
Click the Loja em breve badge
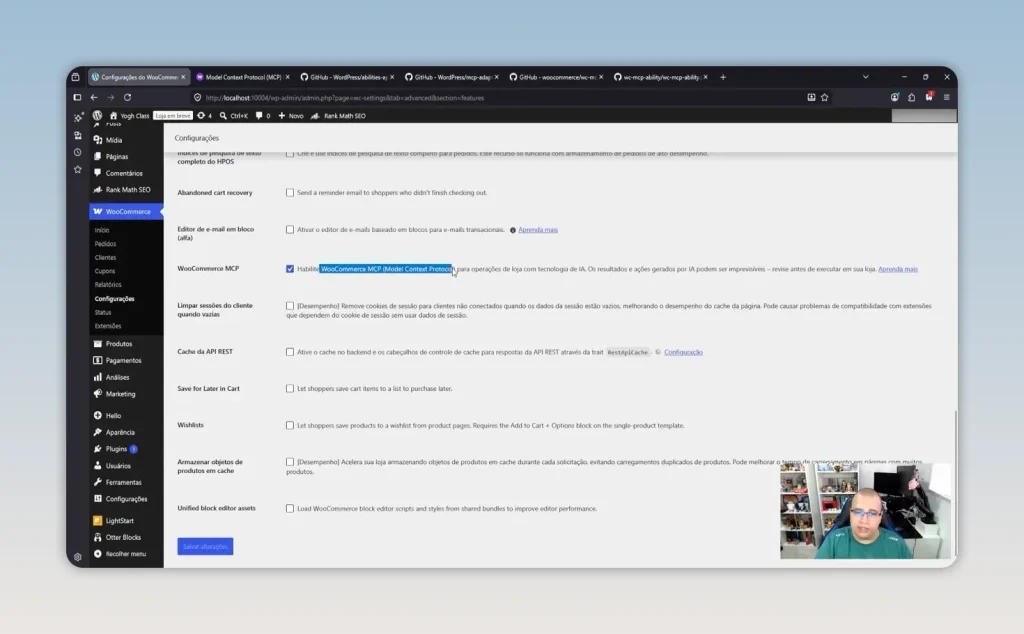pyautogui.click(x=173, y=116)
